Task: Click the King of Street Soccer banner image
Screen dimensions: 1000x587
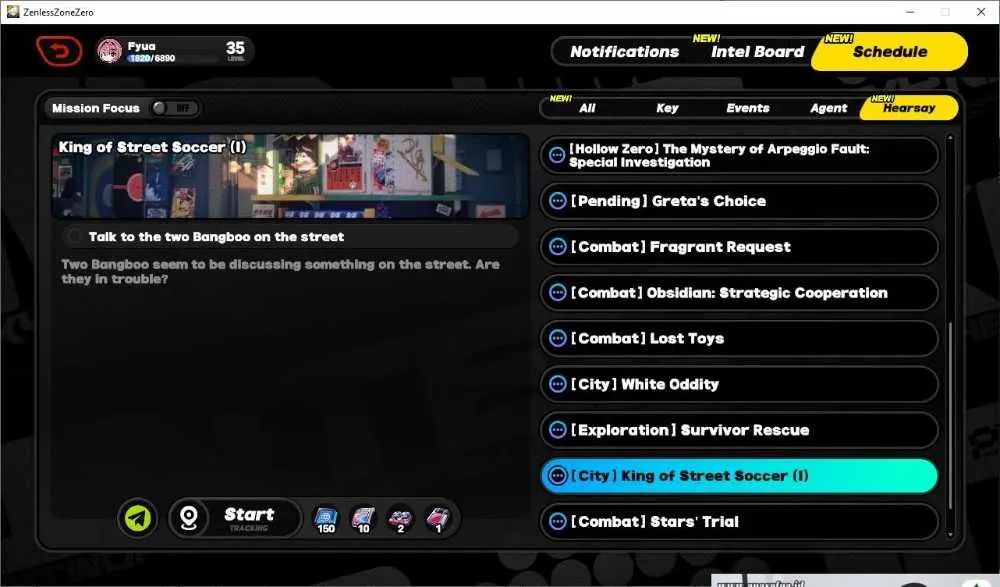Action: coord(290,176)
